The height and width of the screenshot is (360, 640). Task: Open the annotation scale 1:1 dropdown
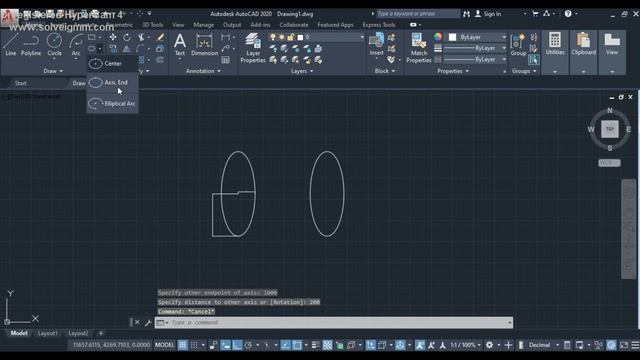pyautogui.click(x=466, y=345)
